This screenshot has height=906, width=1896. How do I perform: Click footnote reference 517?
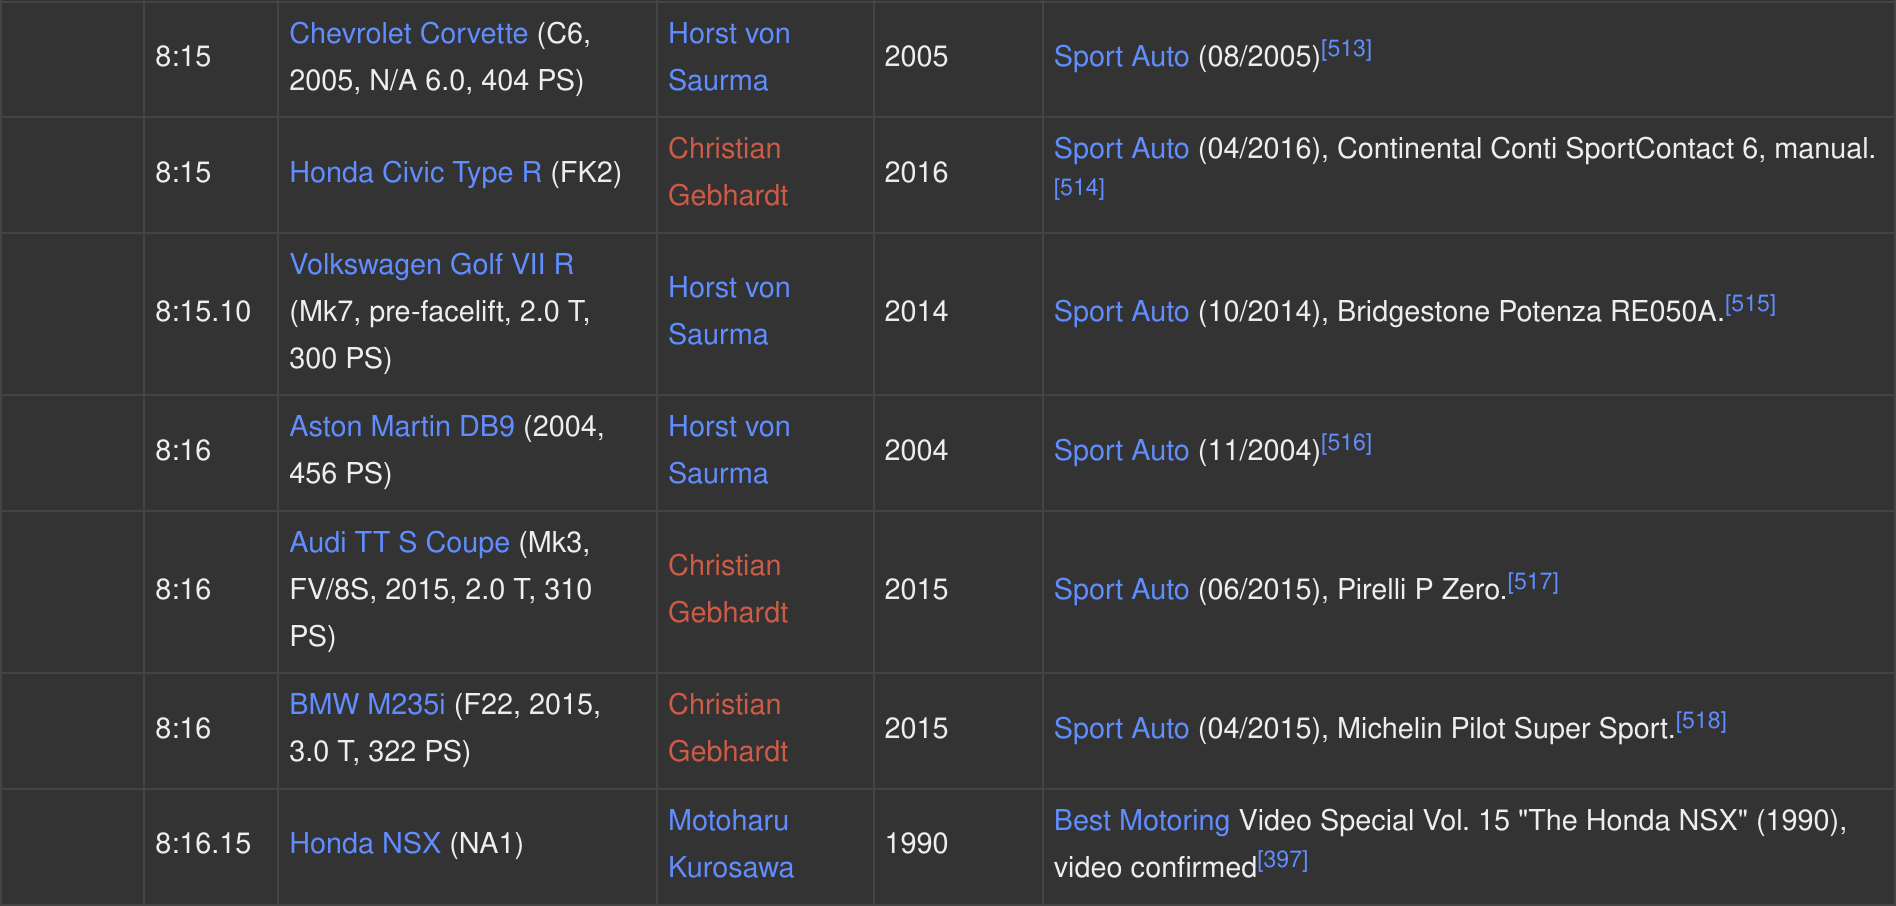(x=1533, y=582)
